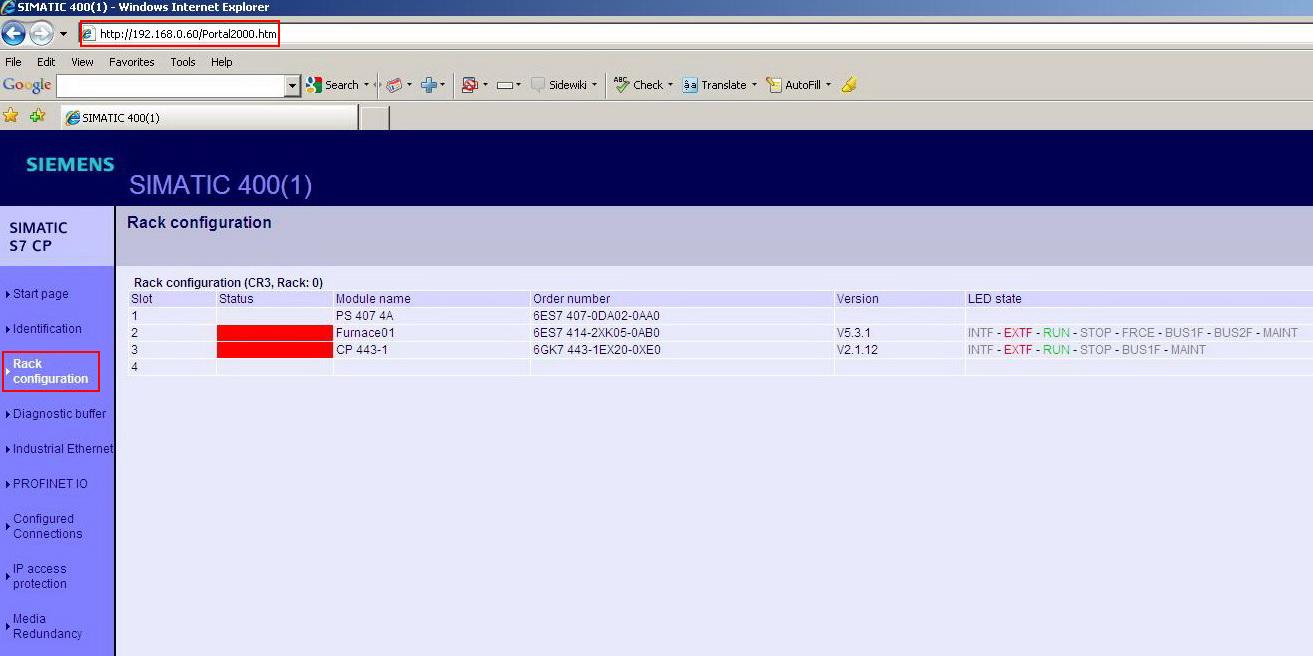
Task: Click the LED state column header
Action: 995,299
